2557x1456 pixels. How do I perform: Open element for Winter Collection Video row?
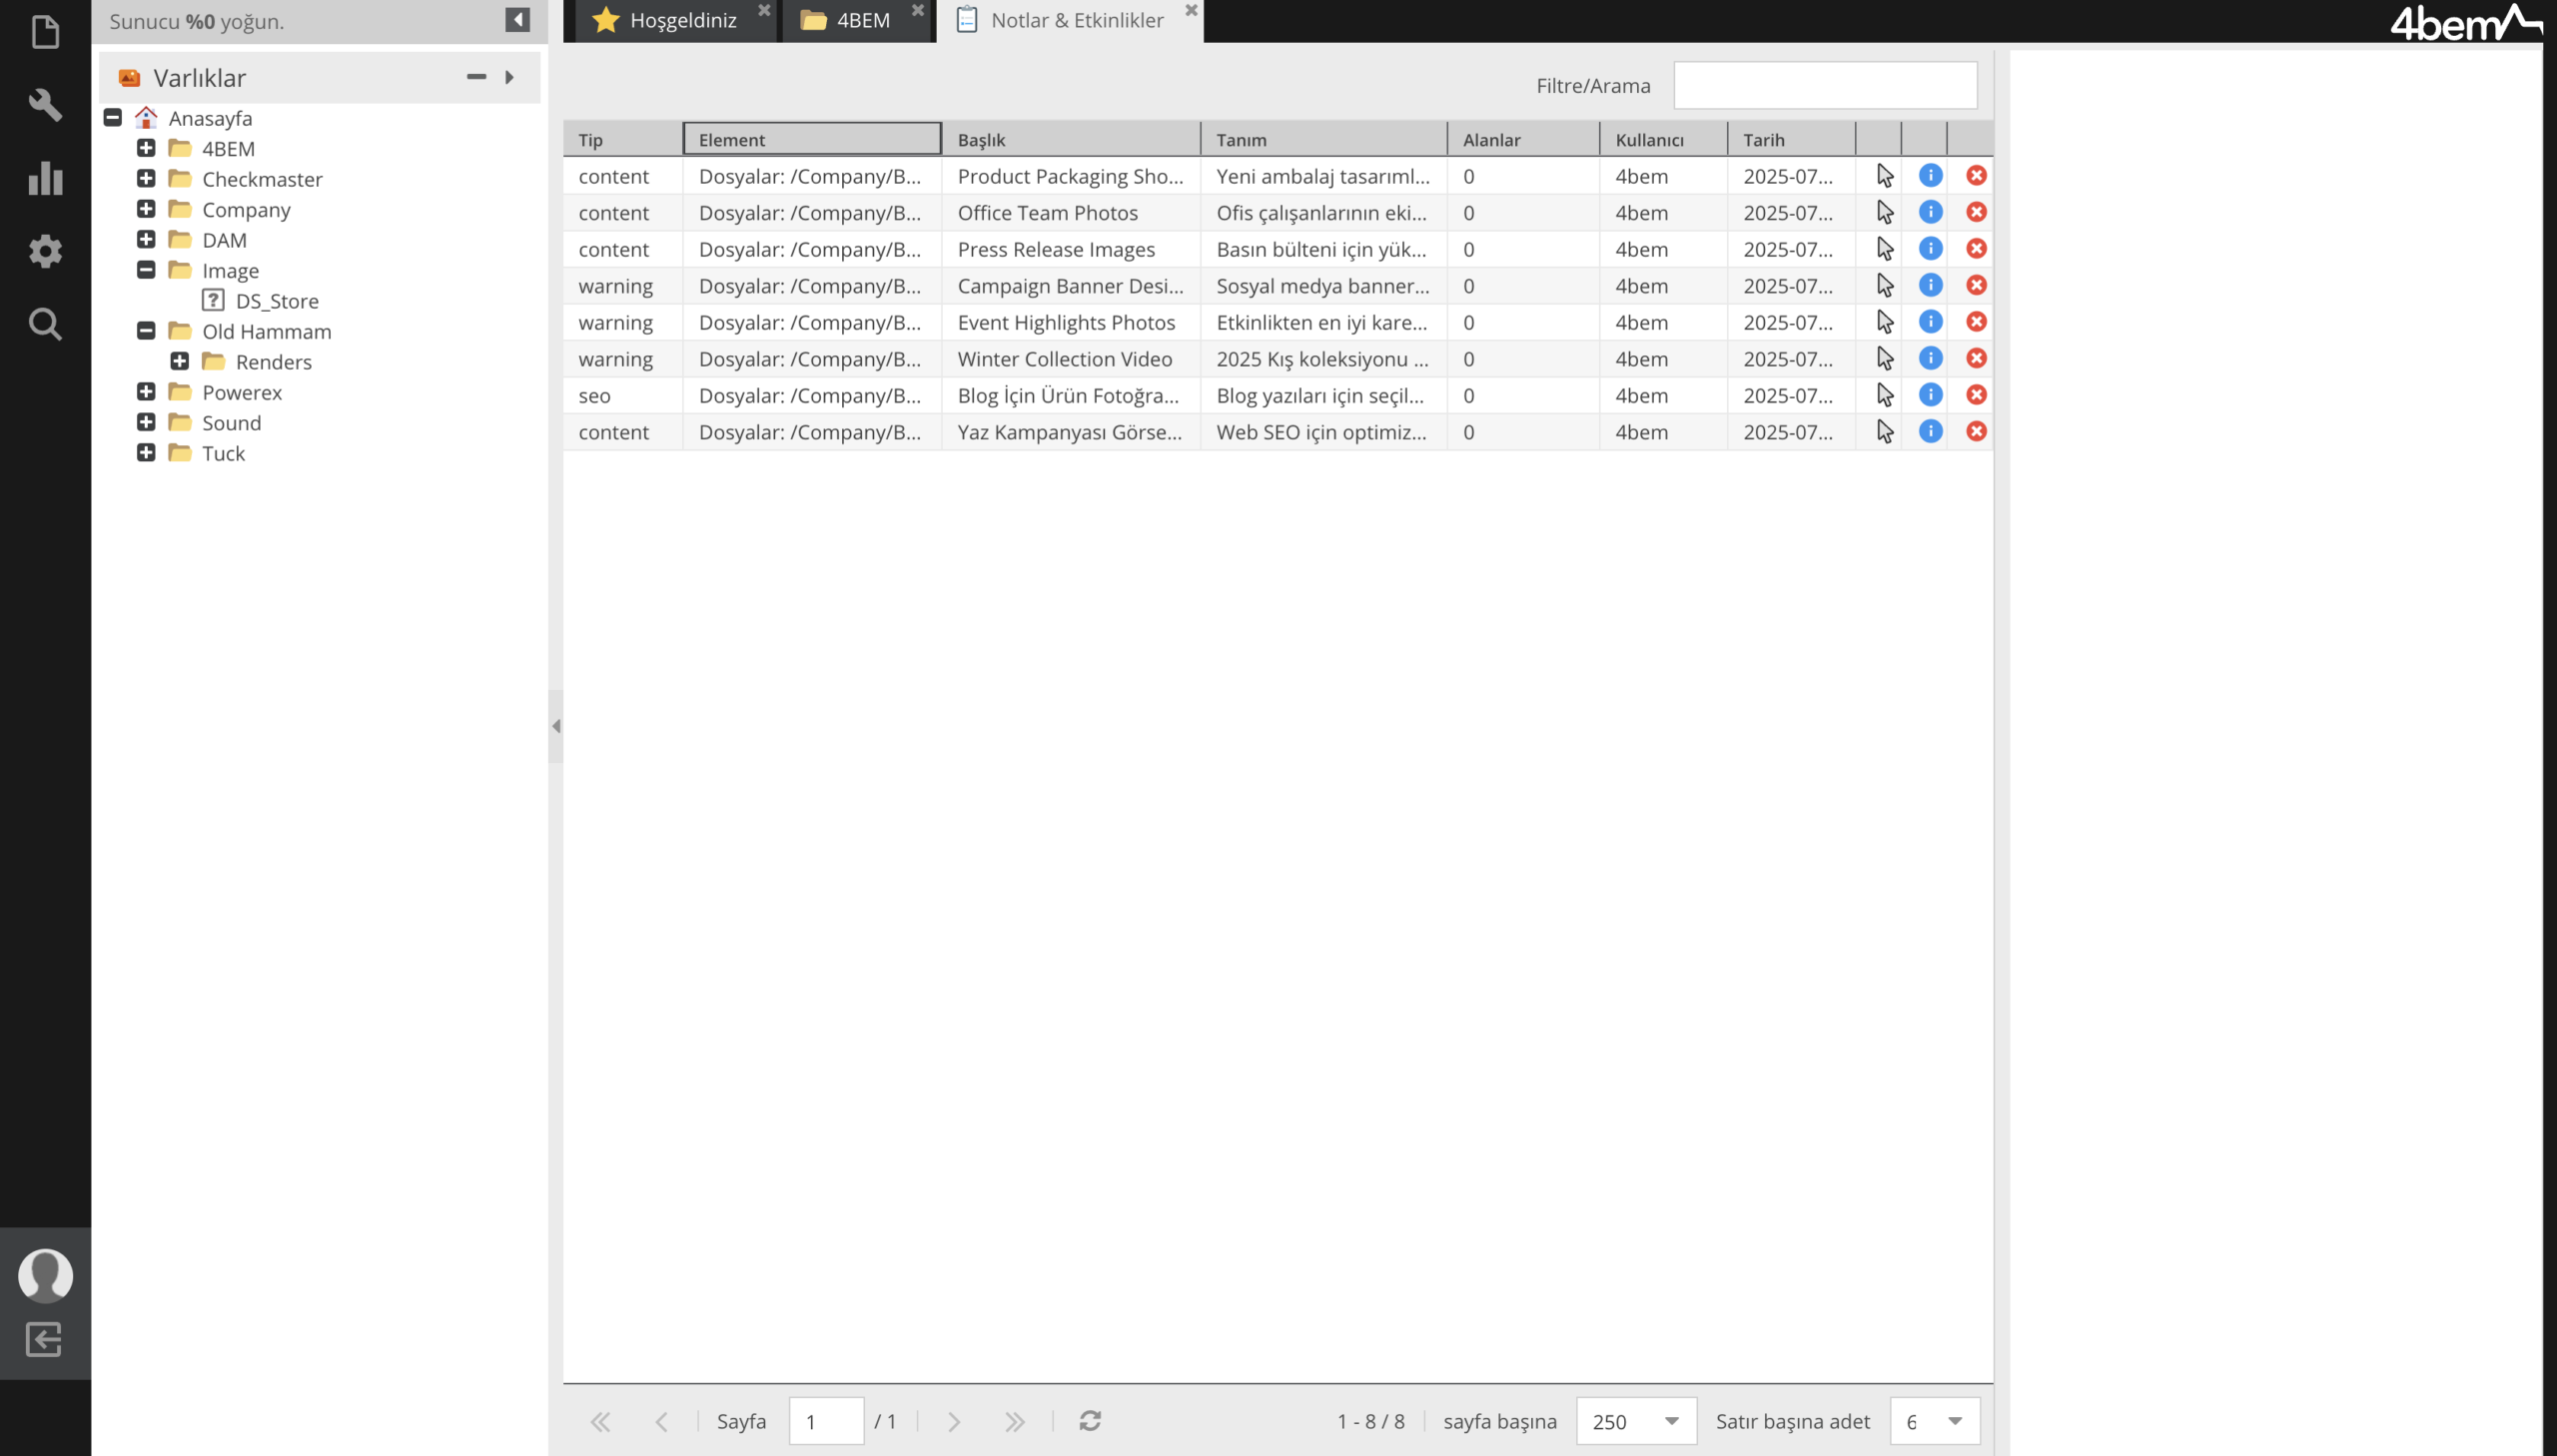[x=1884, y=358]
